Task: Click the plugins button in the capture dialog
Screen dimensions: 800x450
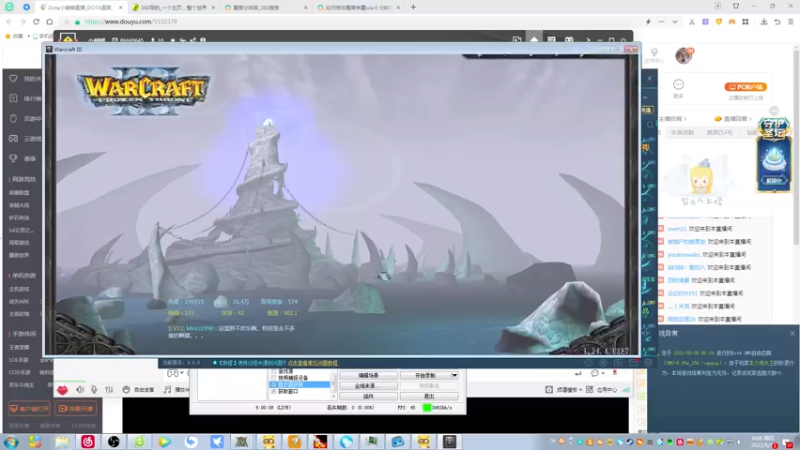Action: point(368,396)
